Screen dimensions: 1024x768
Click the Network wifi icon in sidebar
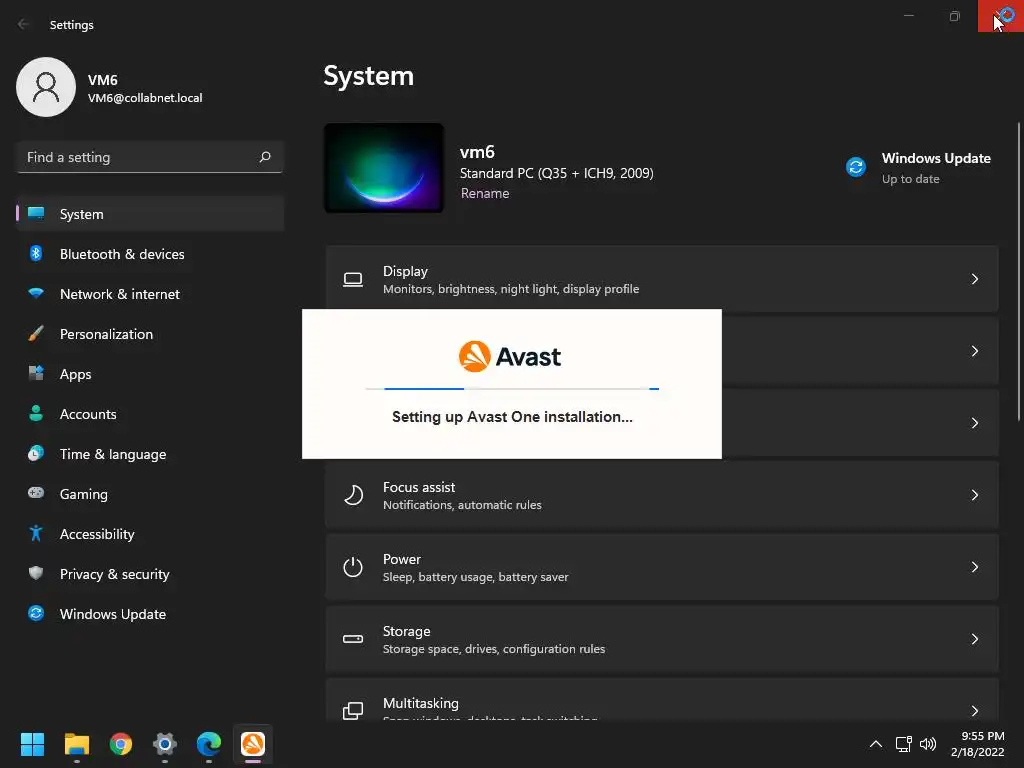point(36,293)
